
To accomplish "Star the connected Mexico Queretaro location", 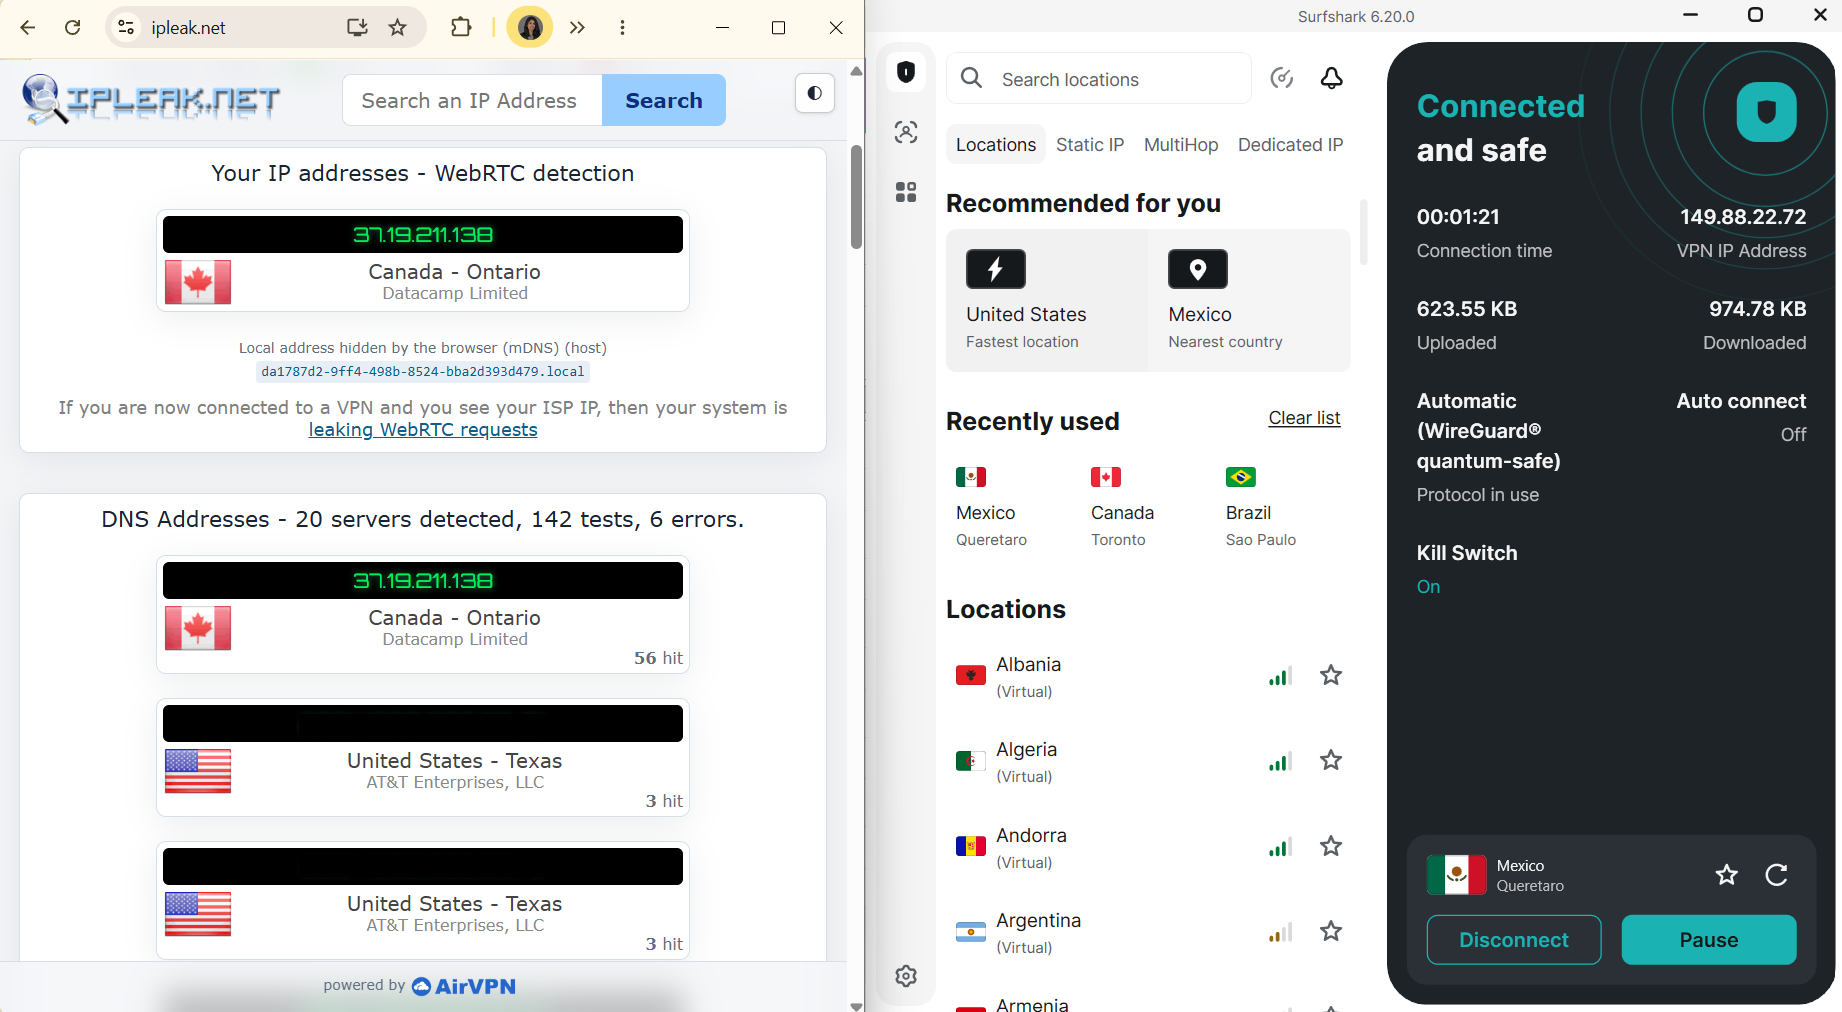I will [x=1727, y=875].
